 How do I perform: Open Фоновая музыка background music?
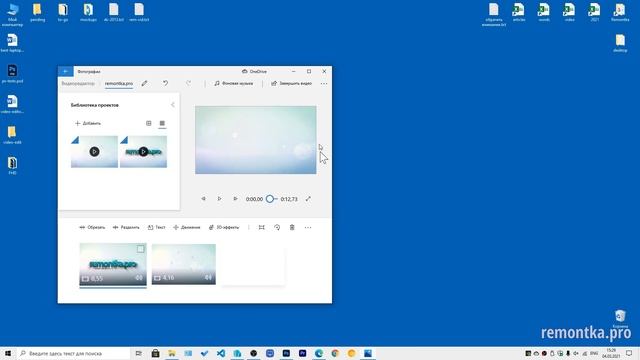tap(234, 83)
